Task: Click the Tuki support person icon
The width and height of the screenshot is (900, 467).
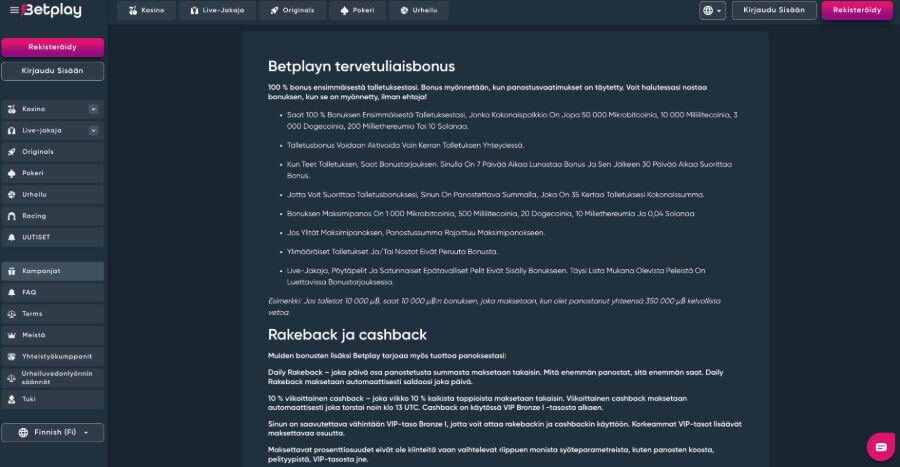Action: [11, 399]
